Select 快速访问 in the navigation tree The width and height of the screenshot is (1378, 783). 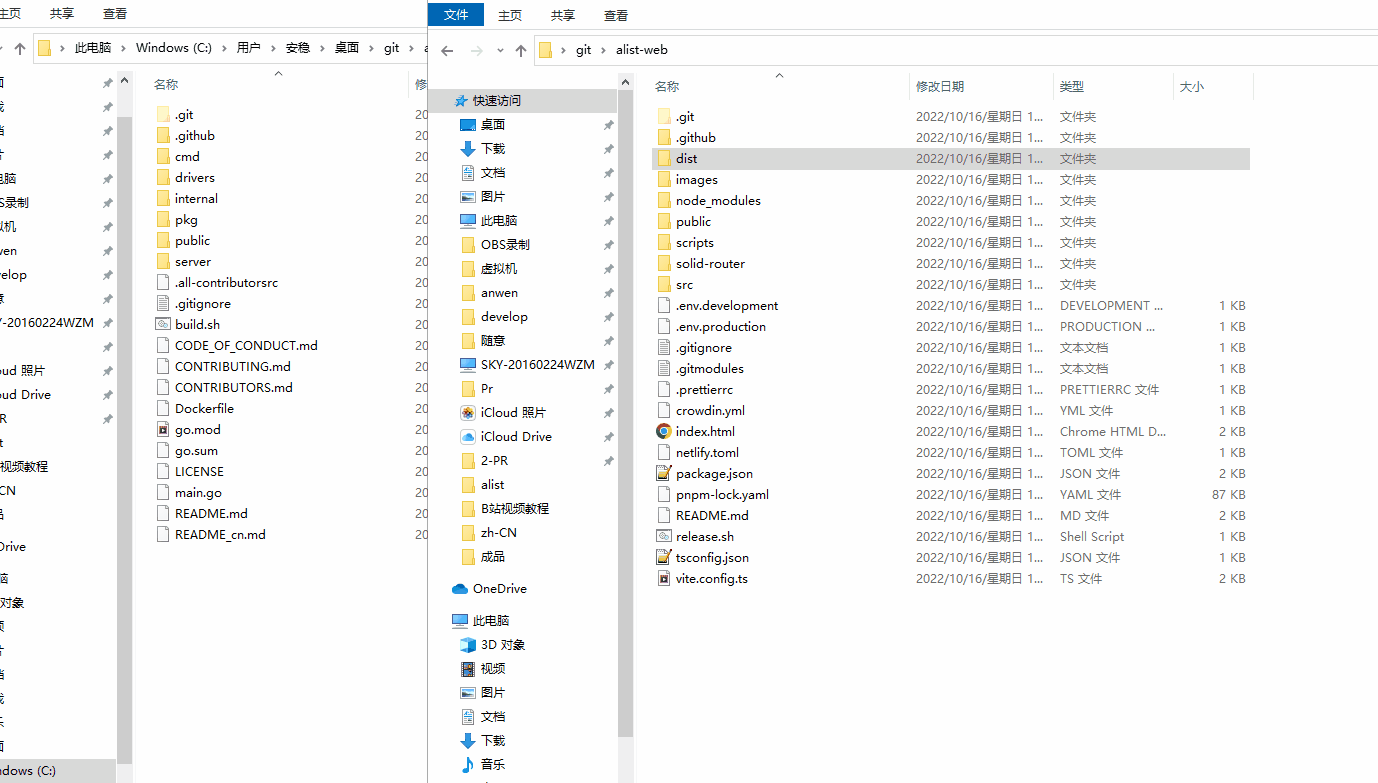point(496,101)
